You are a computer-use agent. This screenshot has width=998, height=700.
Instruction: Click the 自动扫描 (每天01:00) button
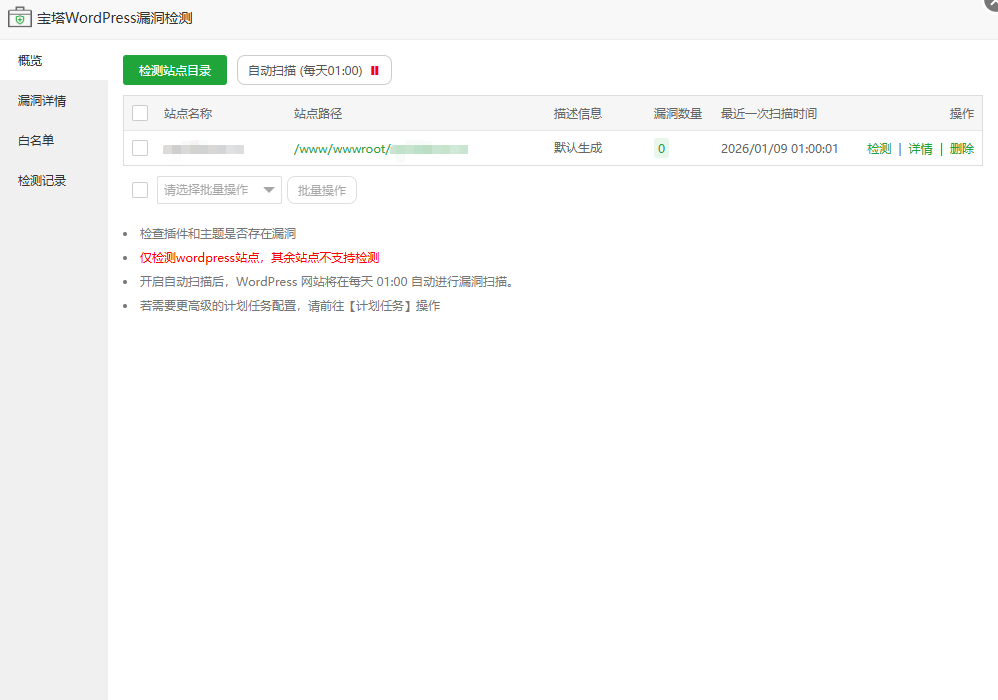[x=305, y=70]
